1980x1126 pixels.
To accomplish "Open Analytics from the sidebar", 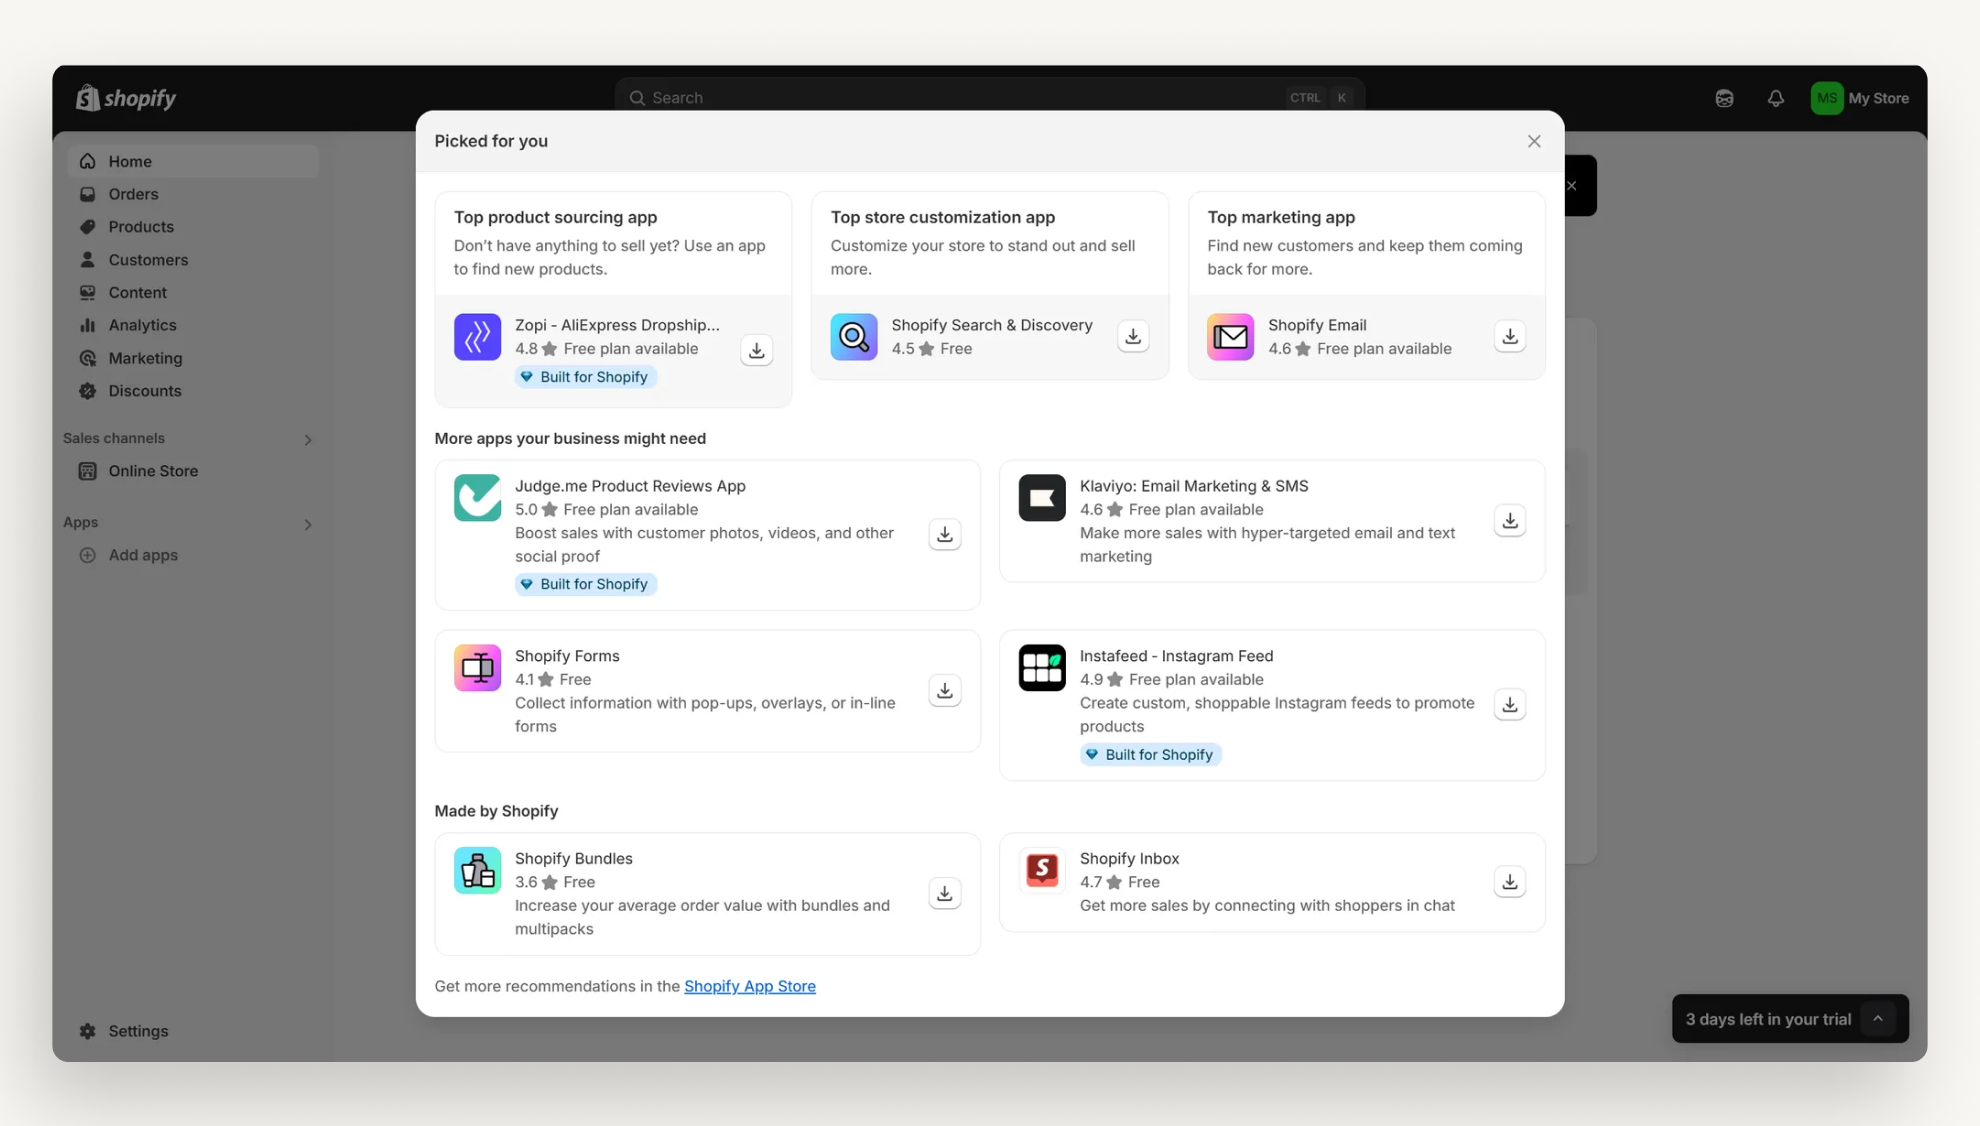I will (x=141, y=324).
